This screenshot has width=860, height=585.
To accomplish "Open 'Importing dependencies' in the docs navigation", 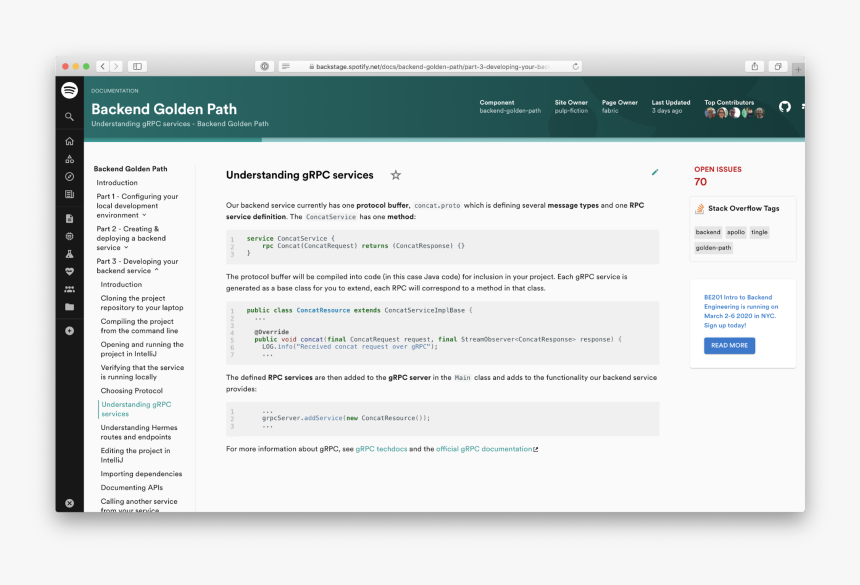I will click(141, 474).
